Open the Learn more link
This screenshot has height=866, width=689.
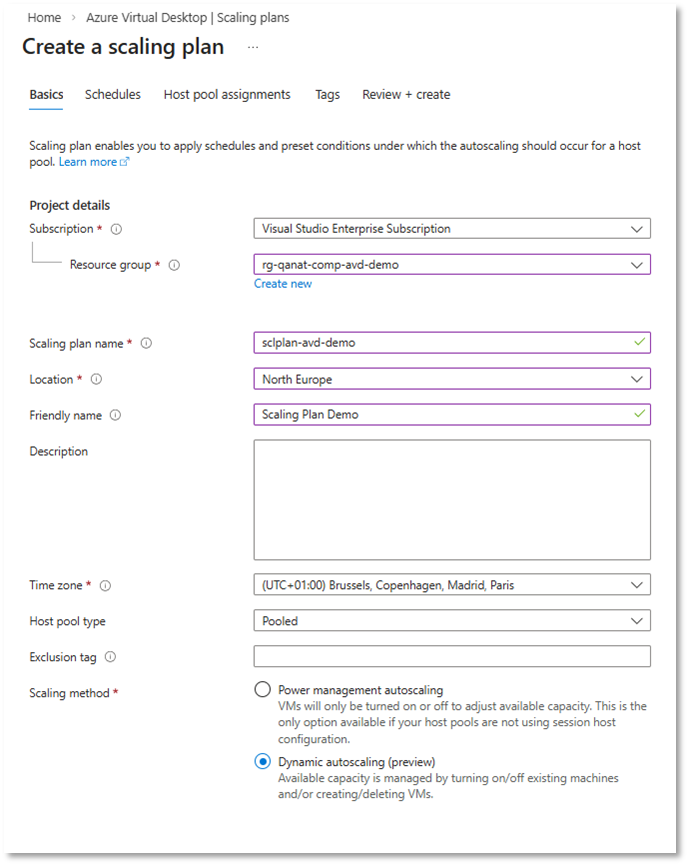(x=89, y=161)
